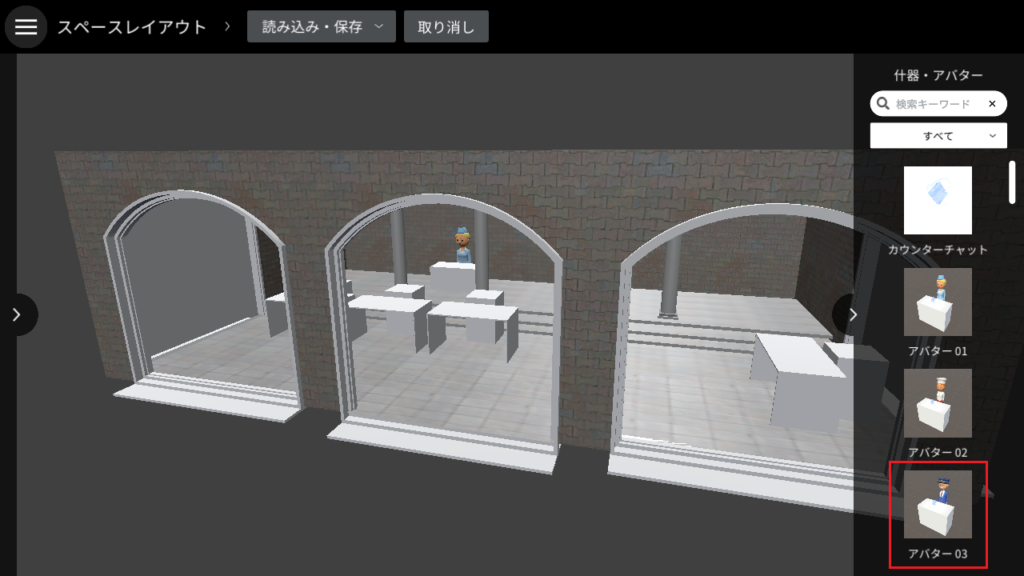
Task: Collapse the right furniture panel arrow
Action: tap(852, 315)
